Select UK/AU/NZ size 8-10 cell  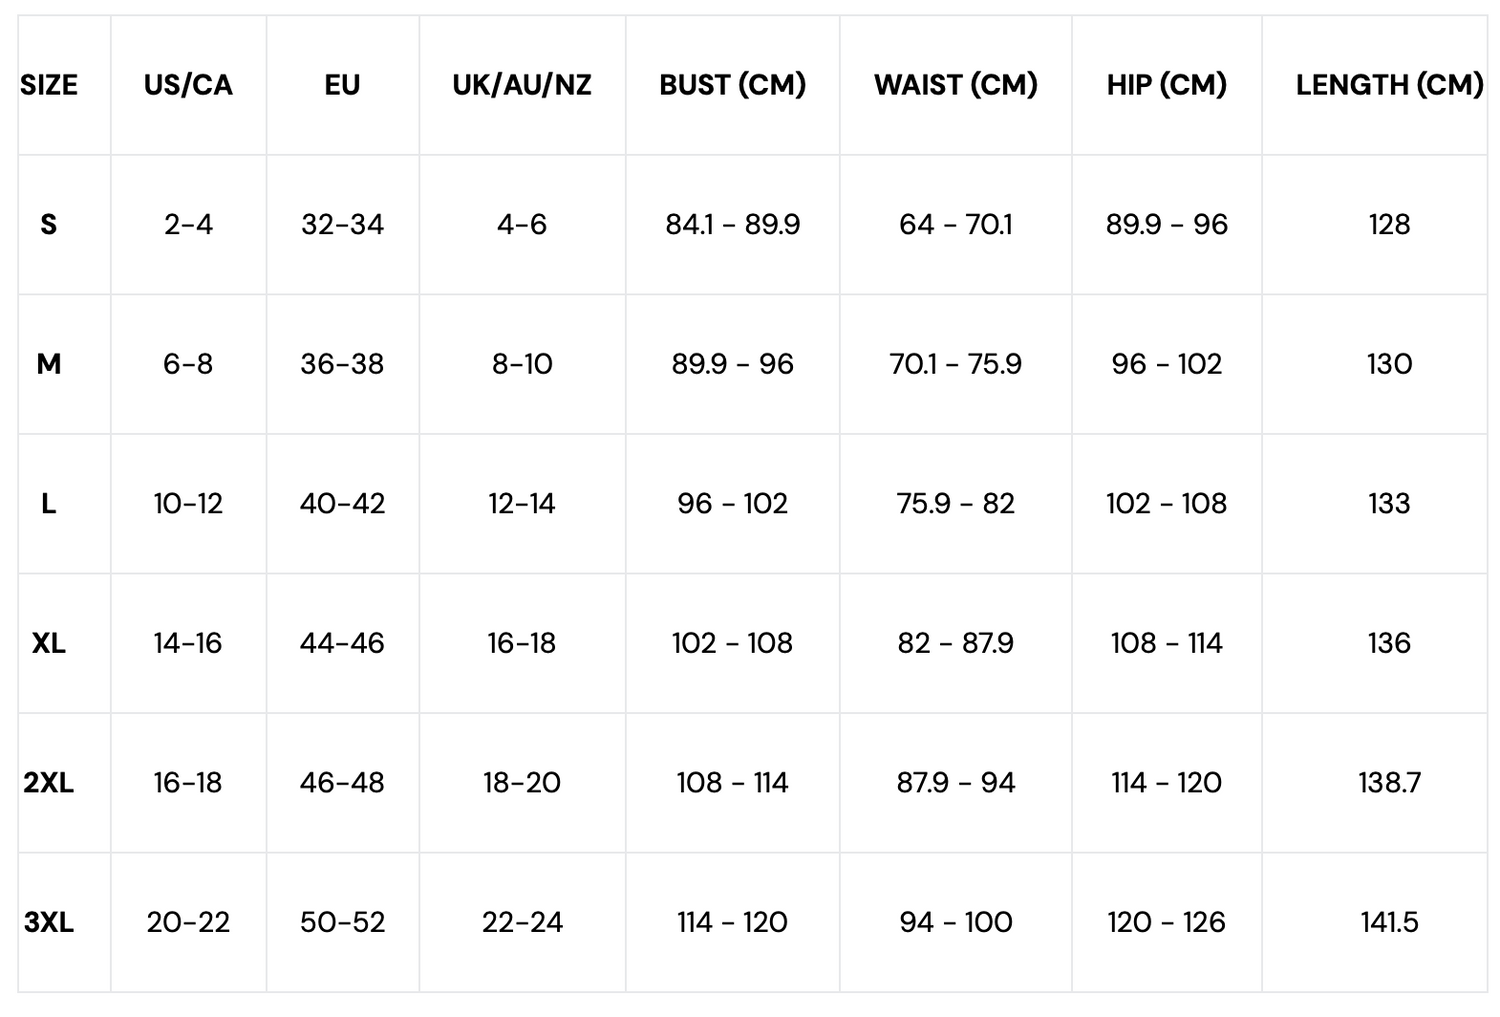[x=522, y=364]
